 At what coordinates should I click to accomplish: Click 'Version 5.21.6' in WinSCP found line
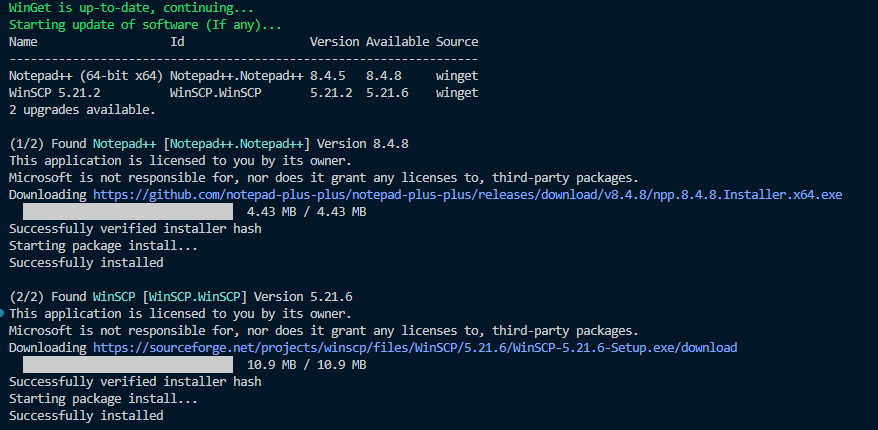(x=303, y=297)
